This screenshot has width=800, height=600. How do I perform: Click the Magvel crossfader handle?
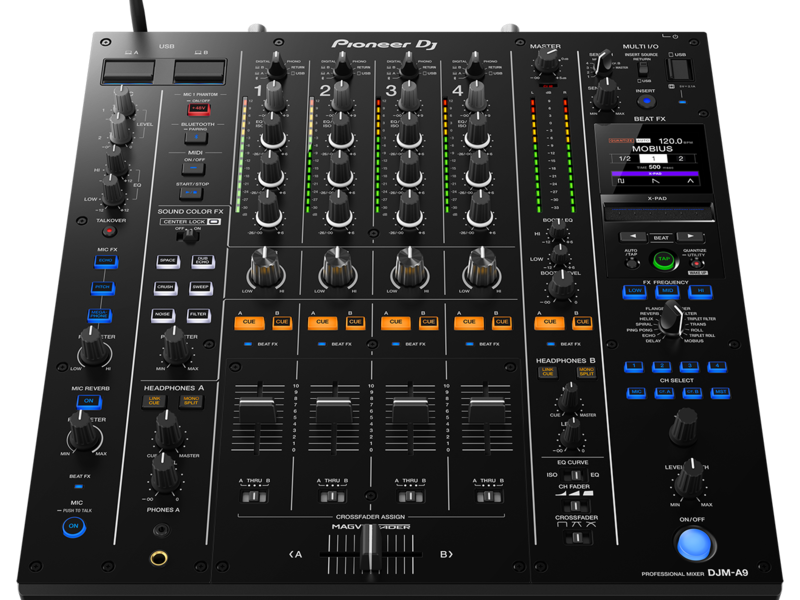370,548
